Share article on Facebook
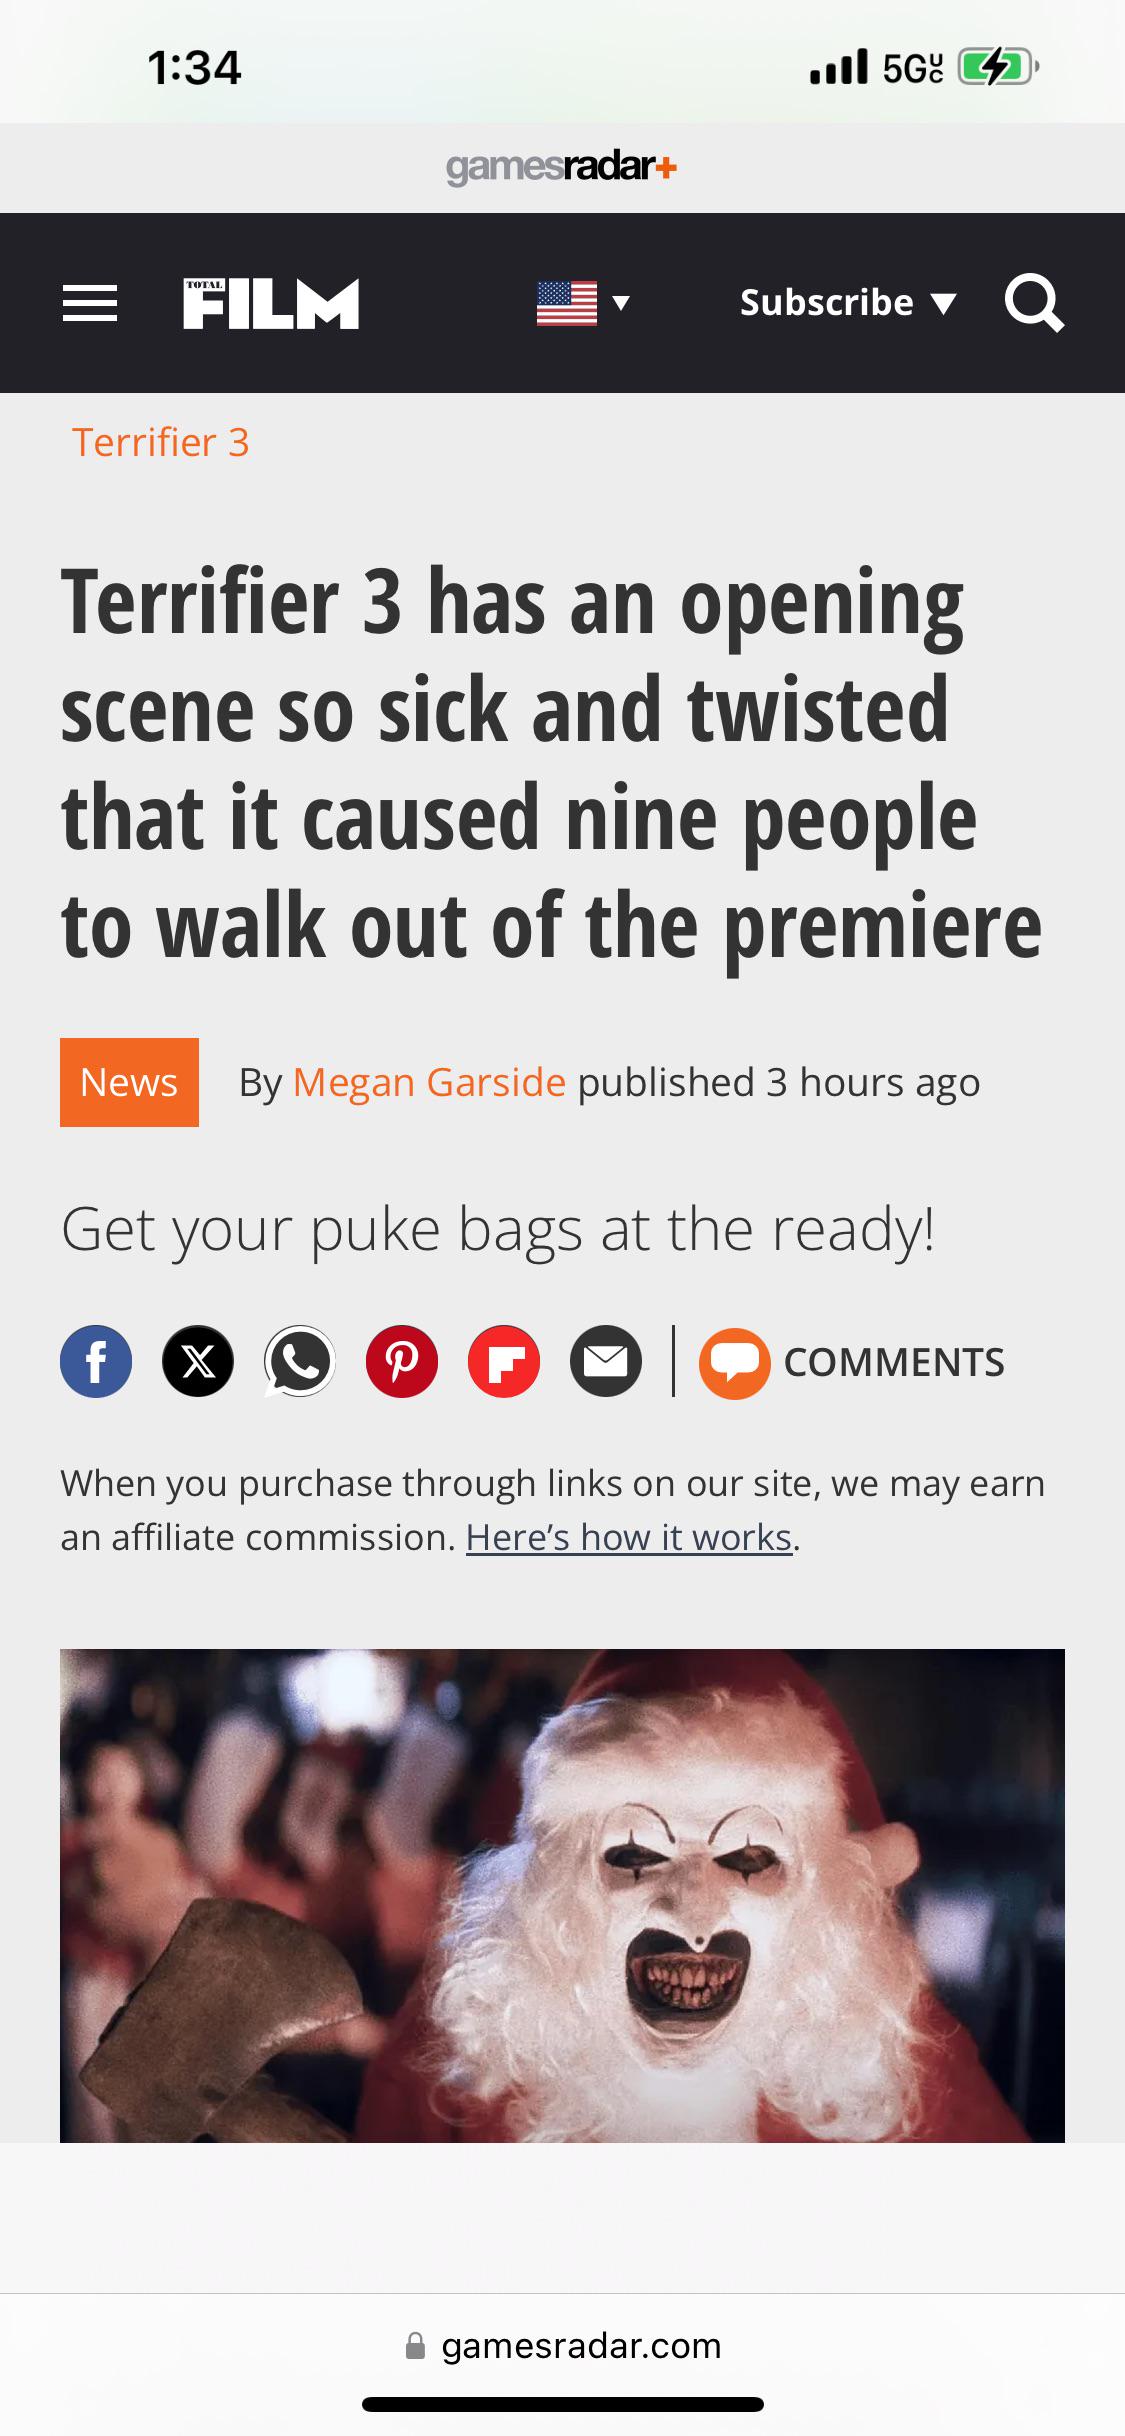Image resolution: width=1125 pixels, height=2436 pixels. pyautogui.click(x=96, y=1361)
